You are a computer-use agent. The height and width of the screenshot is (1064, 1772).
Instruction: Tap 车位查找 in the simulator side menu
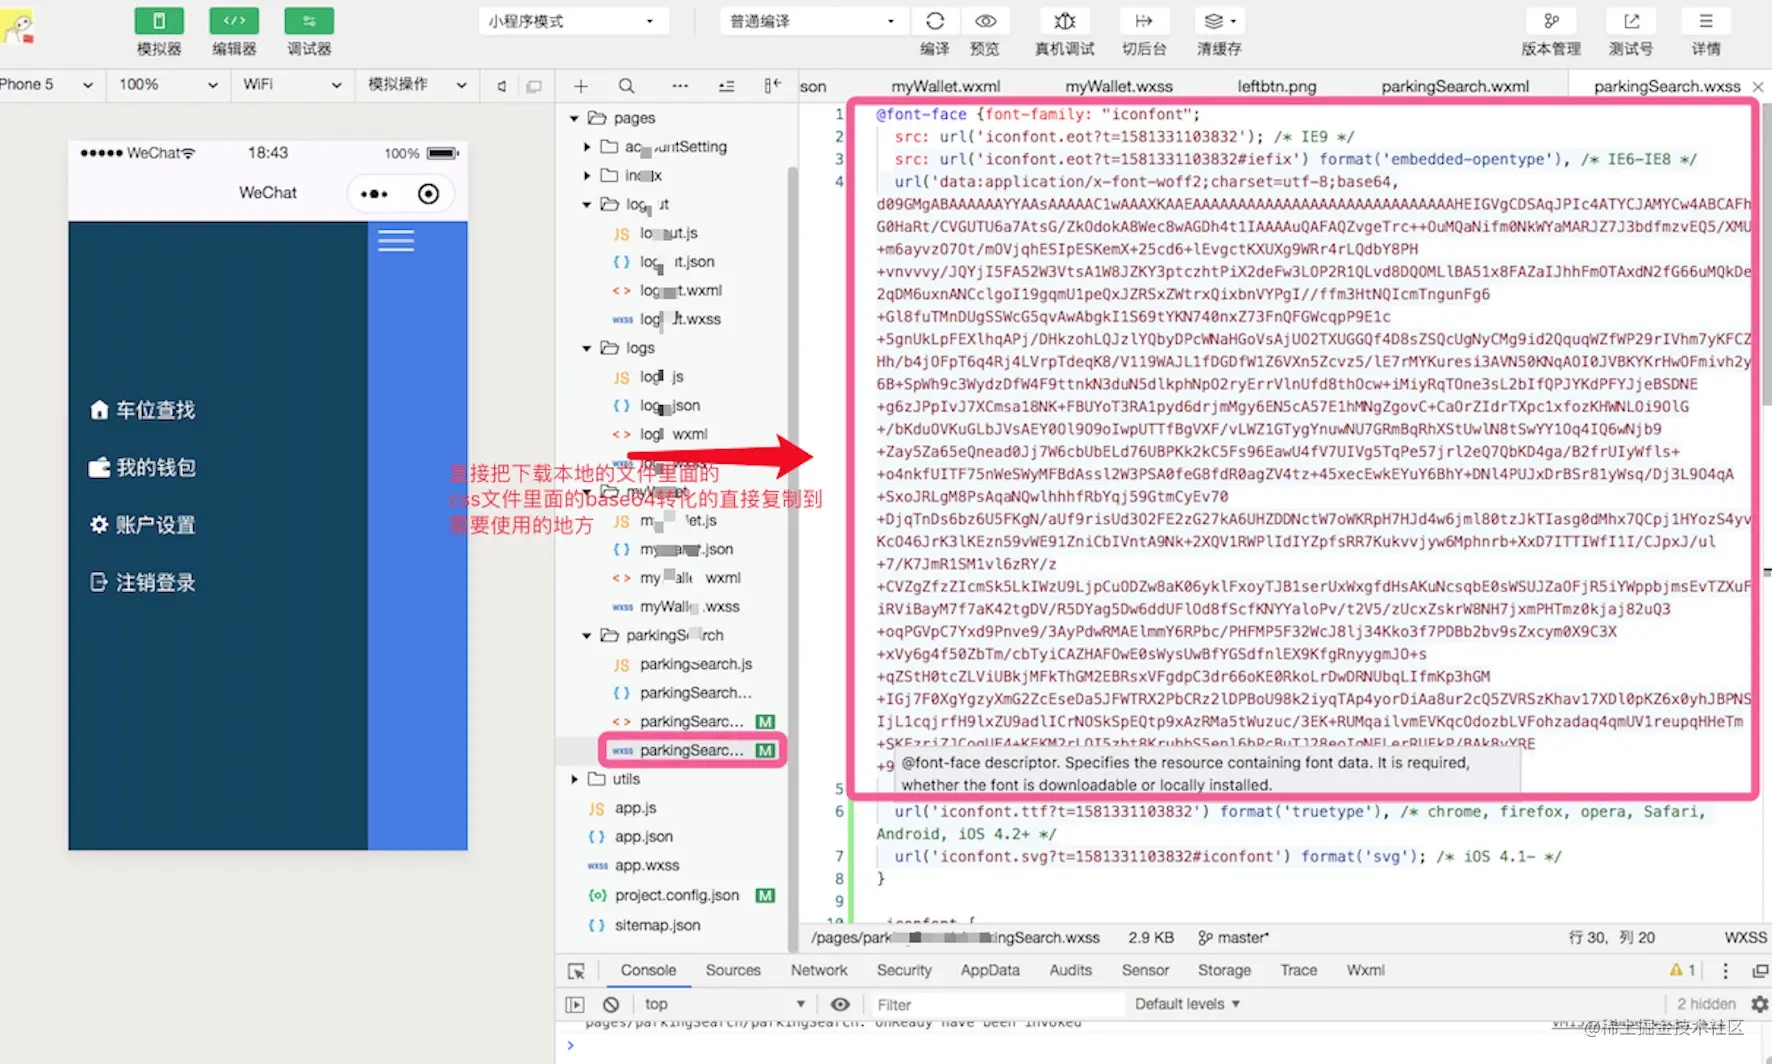pyautogui.click(x=142, y=410)
